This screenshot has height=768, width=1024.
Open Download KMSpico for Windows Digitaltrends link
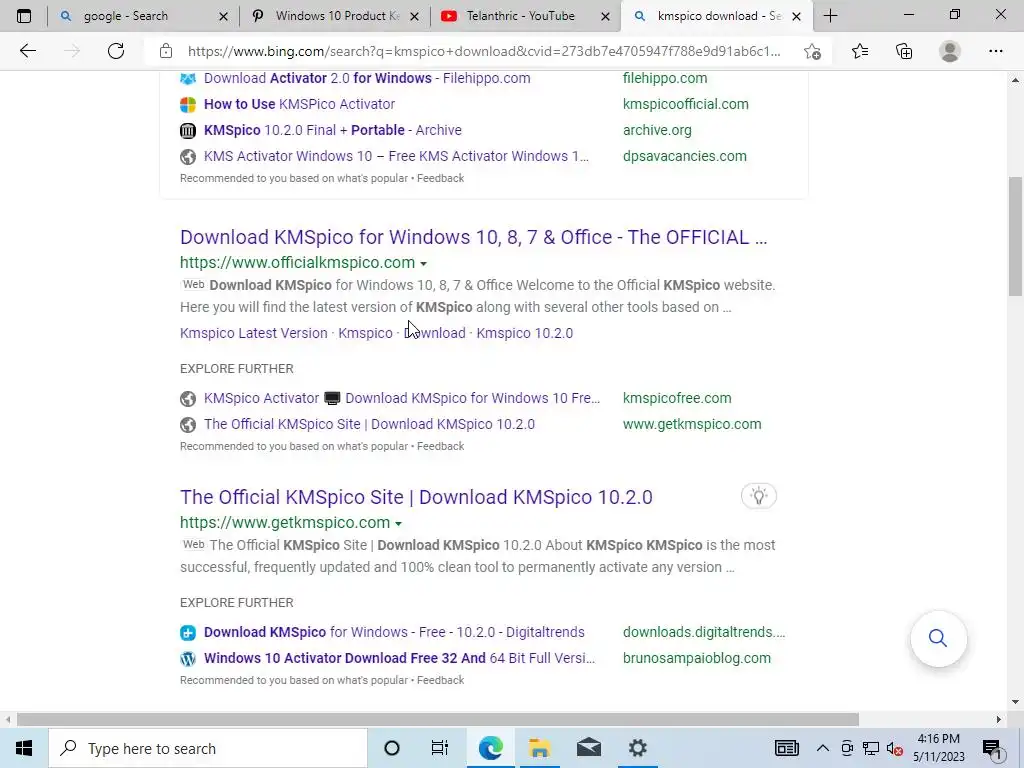(394, 632)
